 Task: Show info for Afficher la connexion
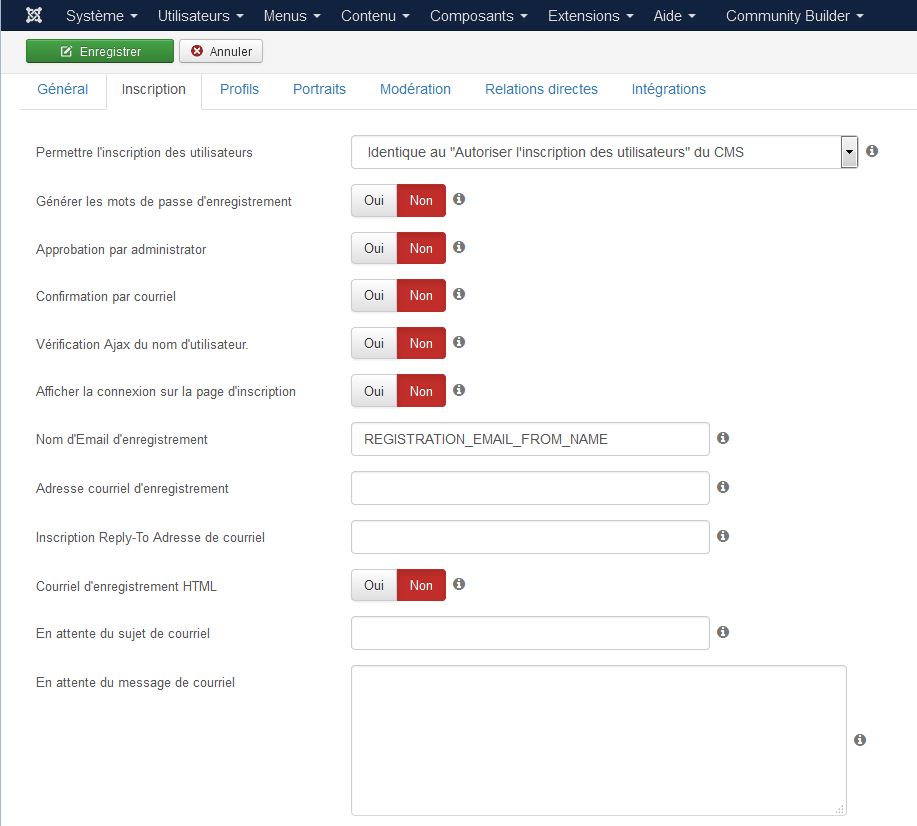click(x=459, y=390)
